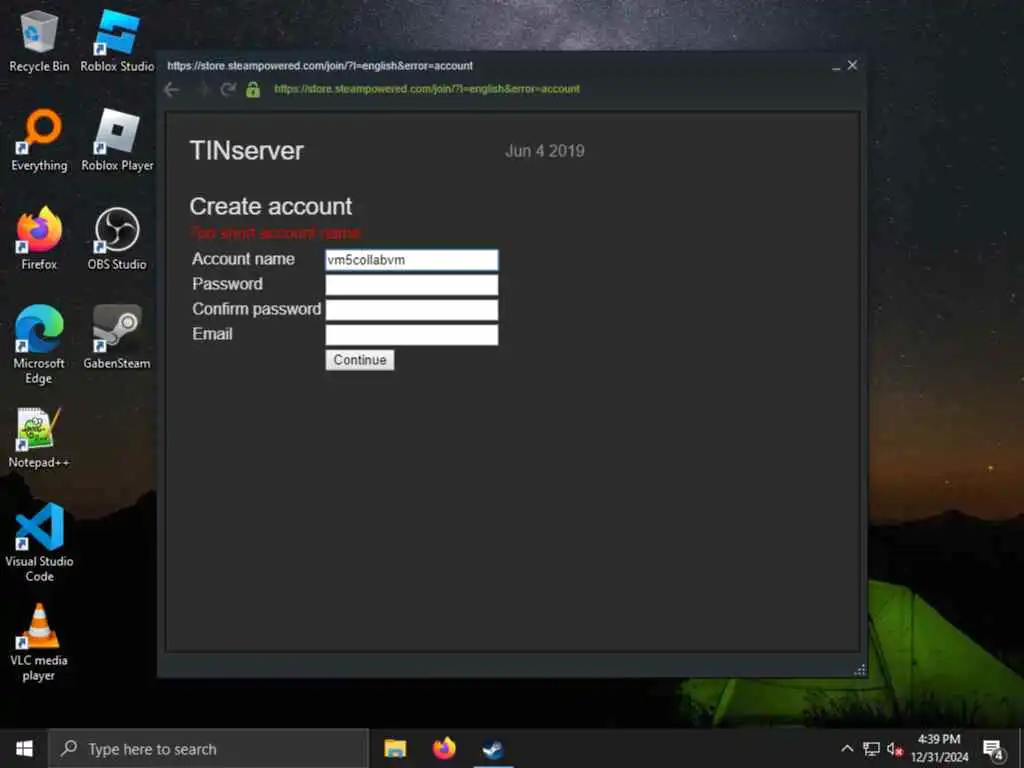Select the GabenSteam desktop icon
This screenshot has width=1024, height=768.
(117, 337)
